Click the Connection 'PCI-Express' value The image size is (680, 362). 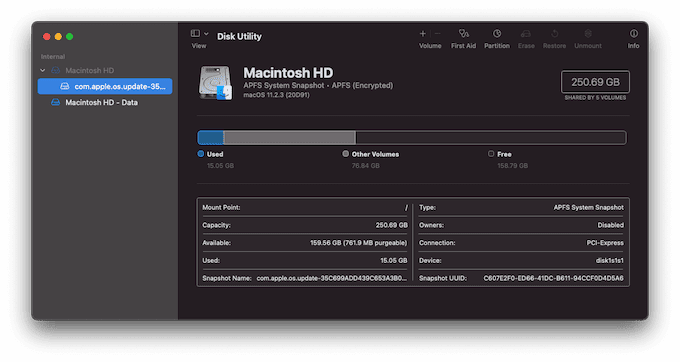pos(605,243)
